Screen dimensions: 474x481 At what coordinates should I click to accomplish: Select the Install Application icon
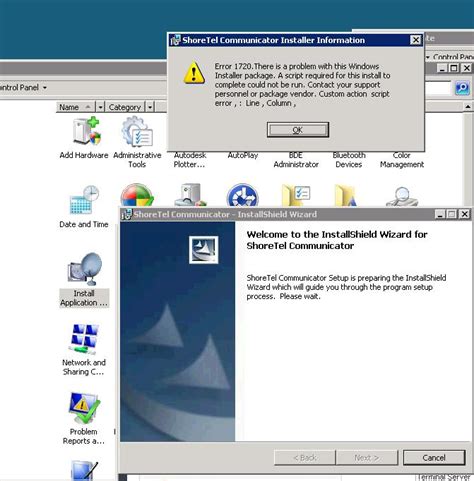tap(84, 279)
